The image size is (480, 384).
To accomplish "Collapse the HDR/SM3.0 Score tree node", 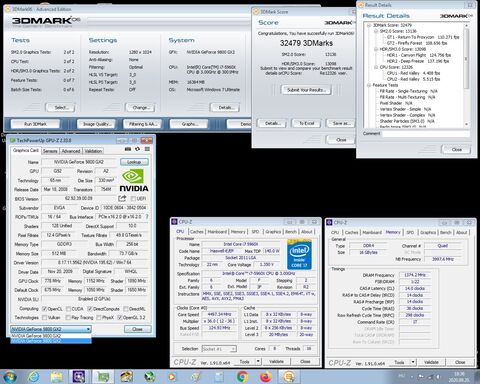I will pos(376,49).
